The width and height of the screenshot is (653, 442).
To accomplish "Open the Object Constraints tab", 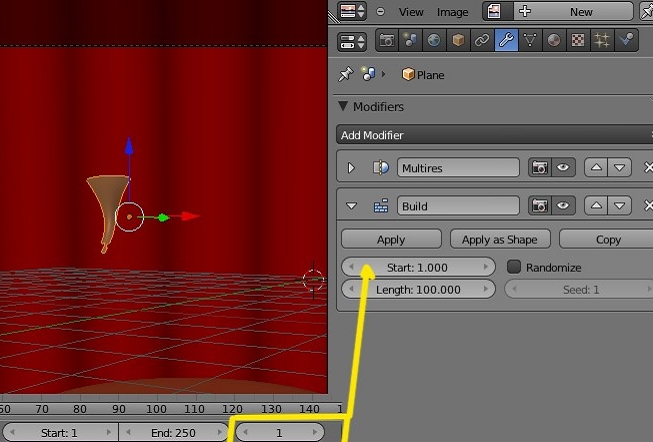I will tap(482, 40).
